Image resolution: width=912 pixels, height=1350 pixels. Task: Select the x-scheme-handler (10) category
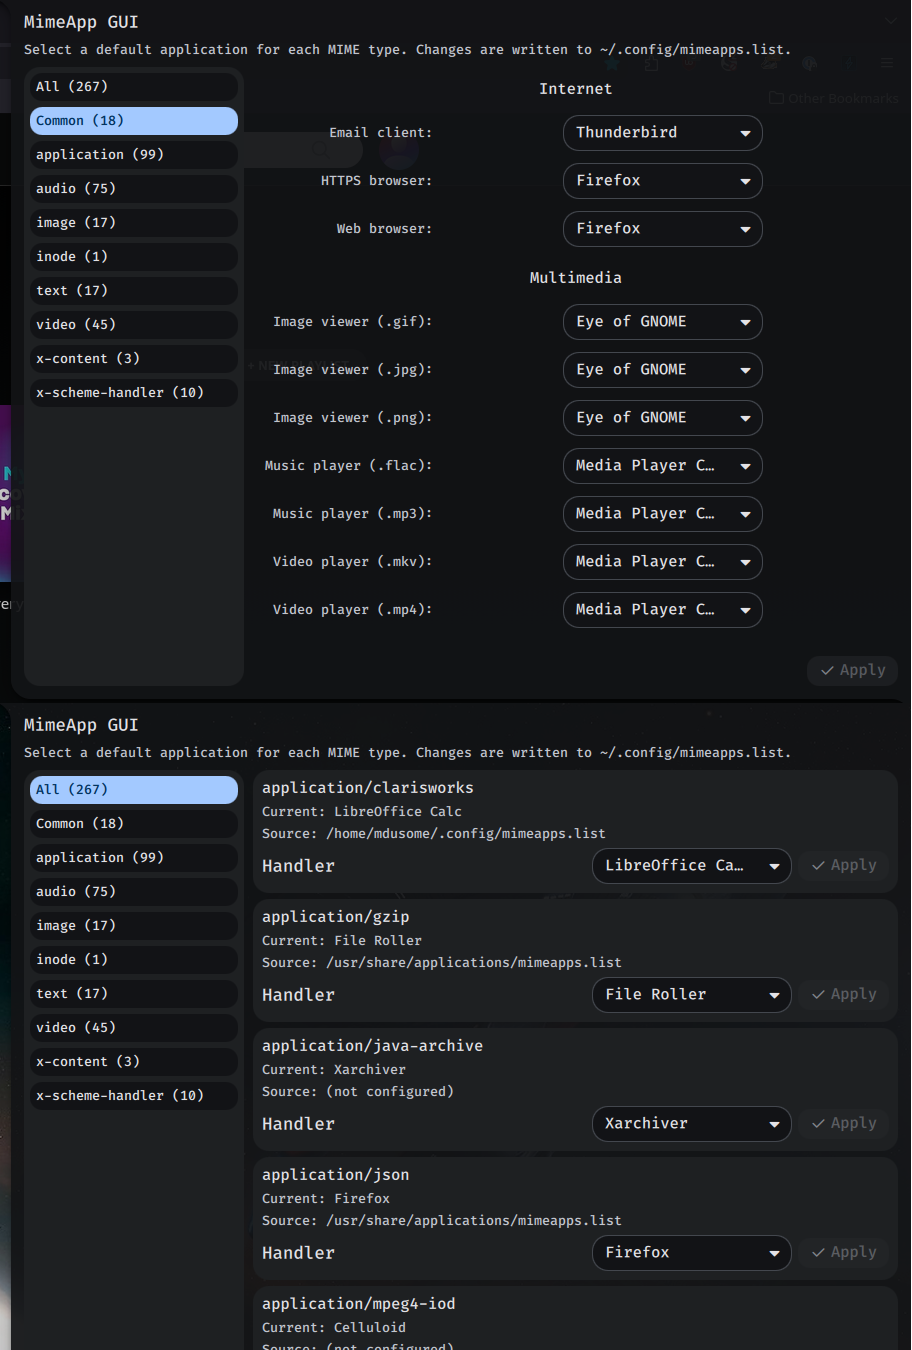(x=133, y=392)
